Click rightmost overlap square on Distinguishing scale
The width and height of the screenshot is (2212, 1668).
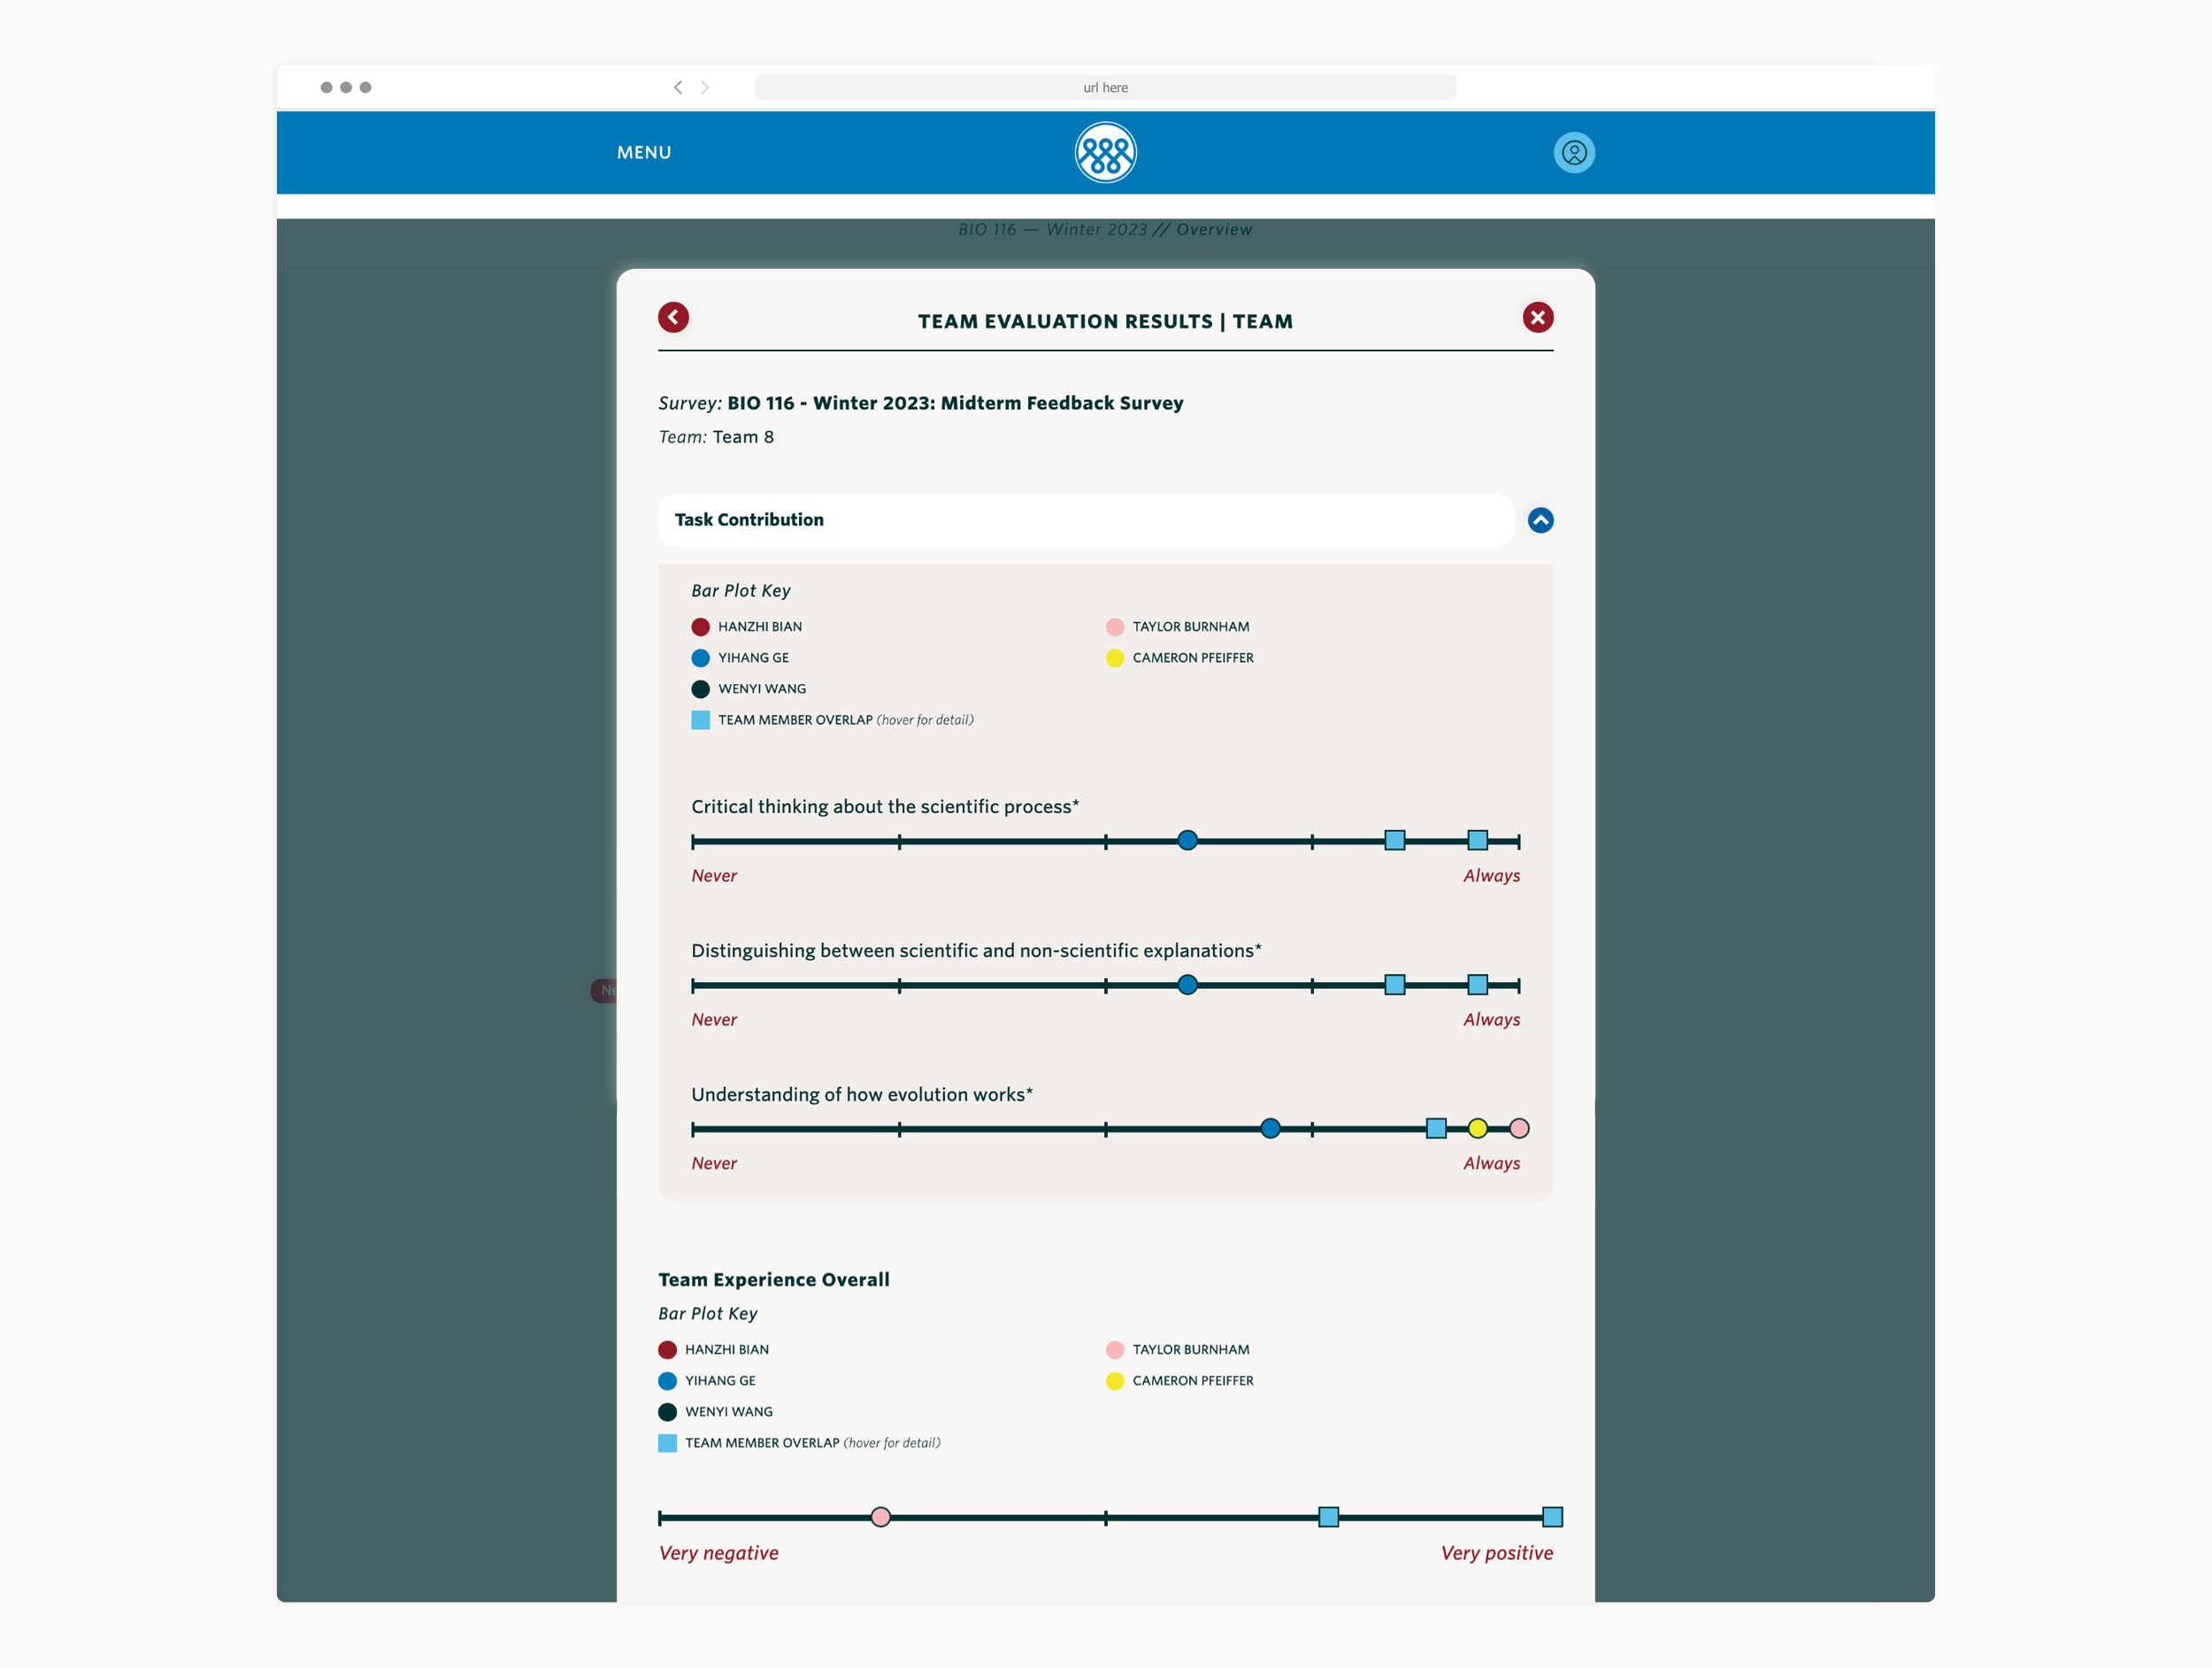[1477, 985]
